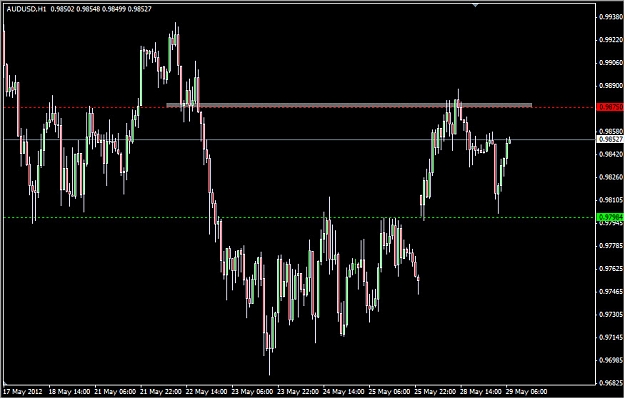Click the 29 May 06:00 time axis label
625x399 pixels.
[528, 391]
